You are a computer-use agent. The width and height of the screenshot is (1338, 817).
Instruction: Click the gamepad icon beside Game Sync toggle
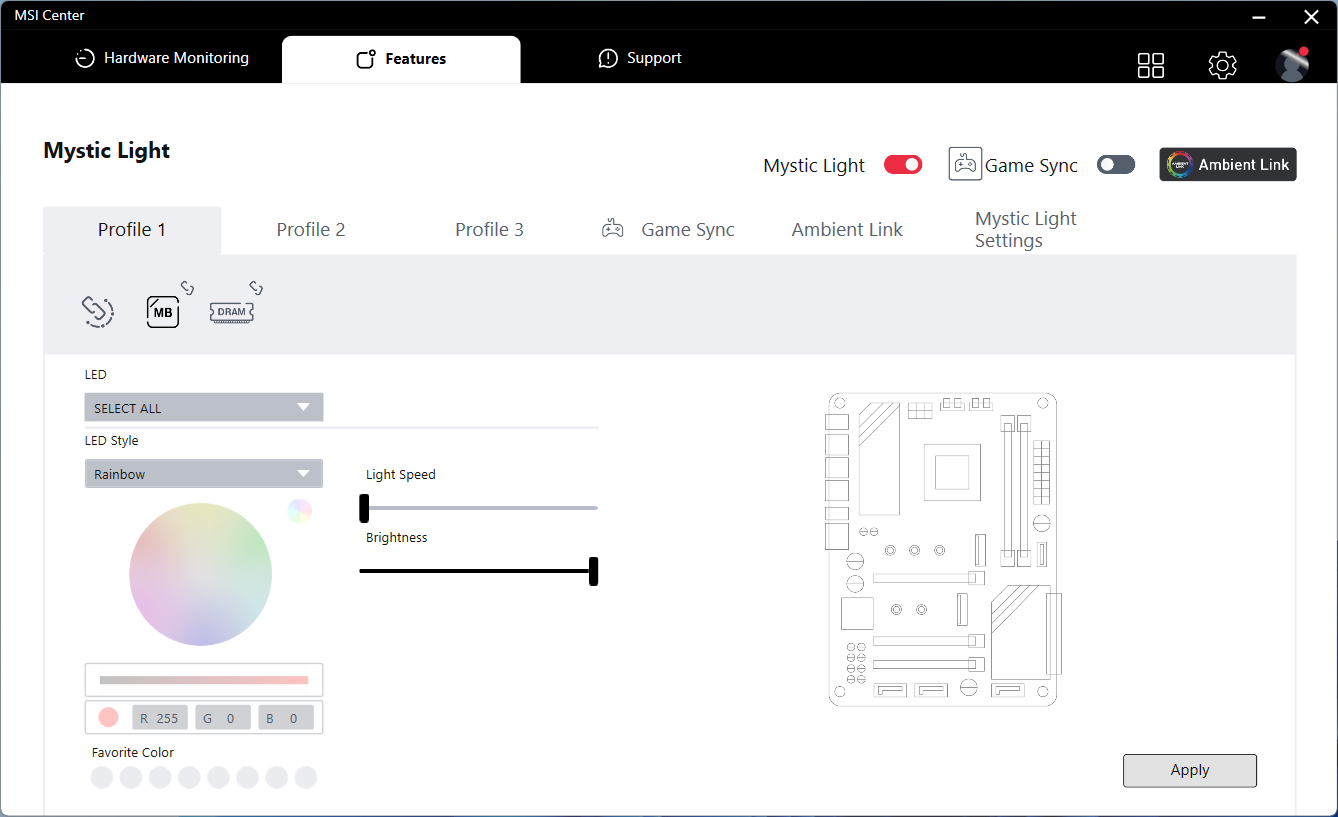point(965,164)
